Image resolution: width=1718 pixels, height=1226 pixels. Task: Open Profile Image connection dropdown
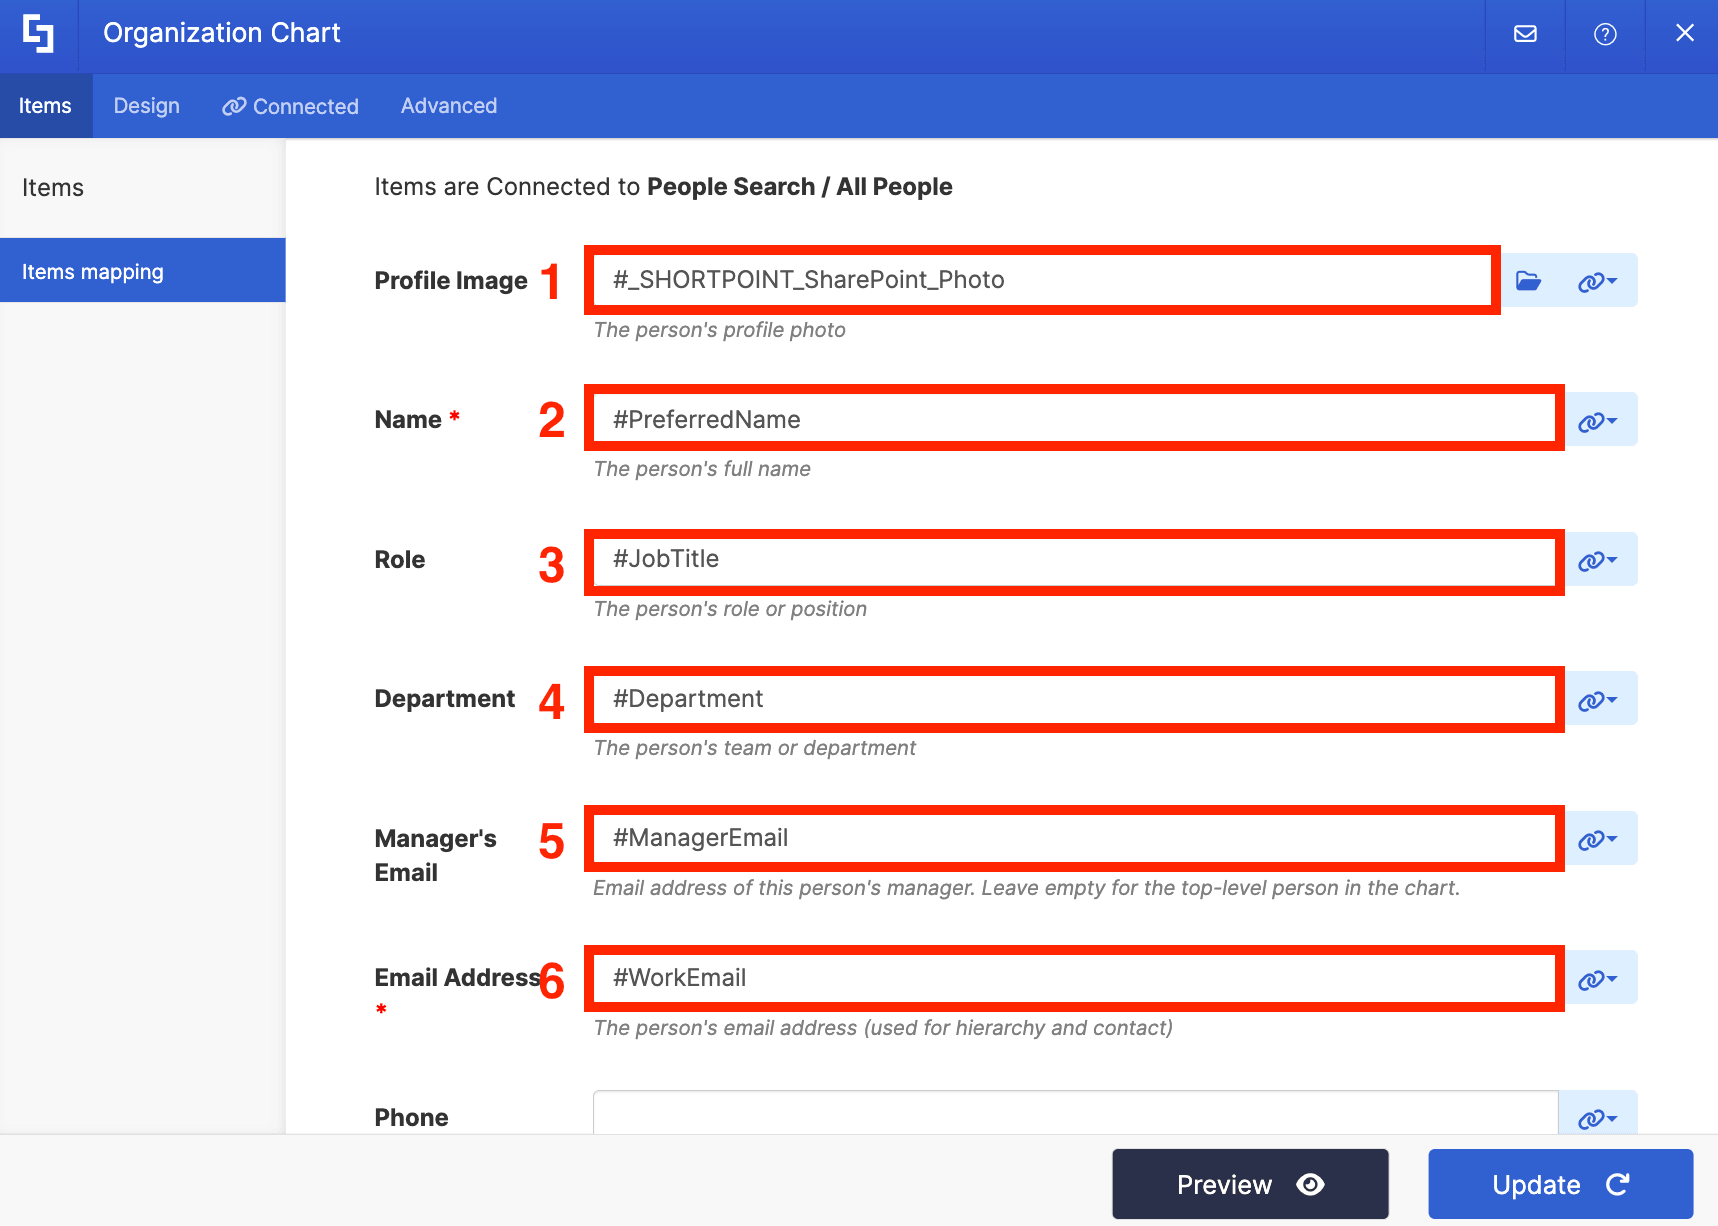tap(1597, 281)
